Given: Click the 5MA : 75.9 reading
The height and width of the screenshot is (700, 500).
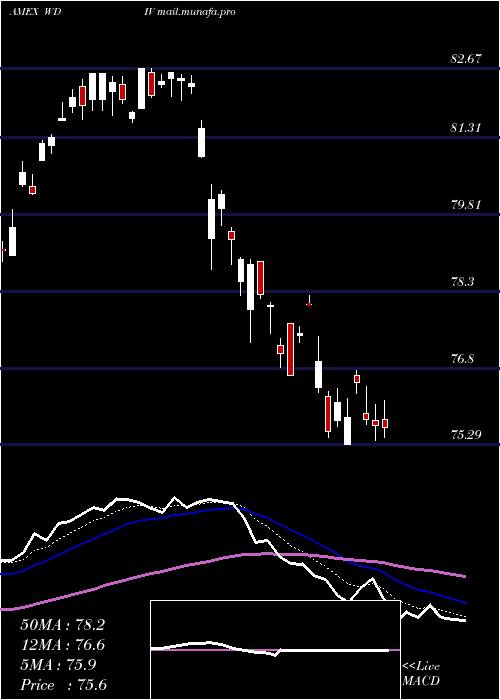Looking at the screenshot, I should click(58, 665).
